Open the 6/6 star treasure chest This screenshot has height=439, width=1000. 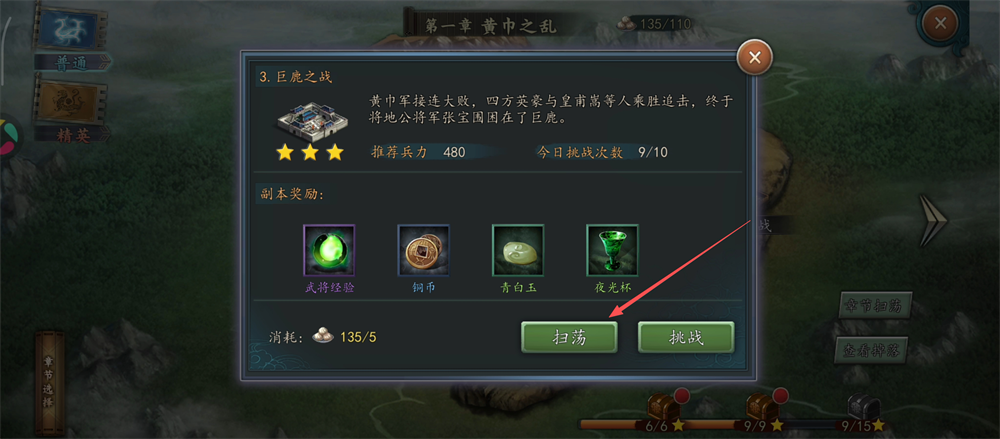coord(663,406)
